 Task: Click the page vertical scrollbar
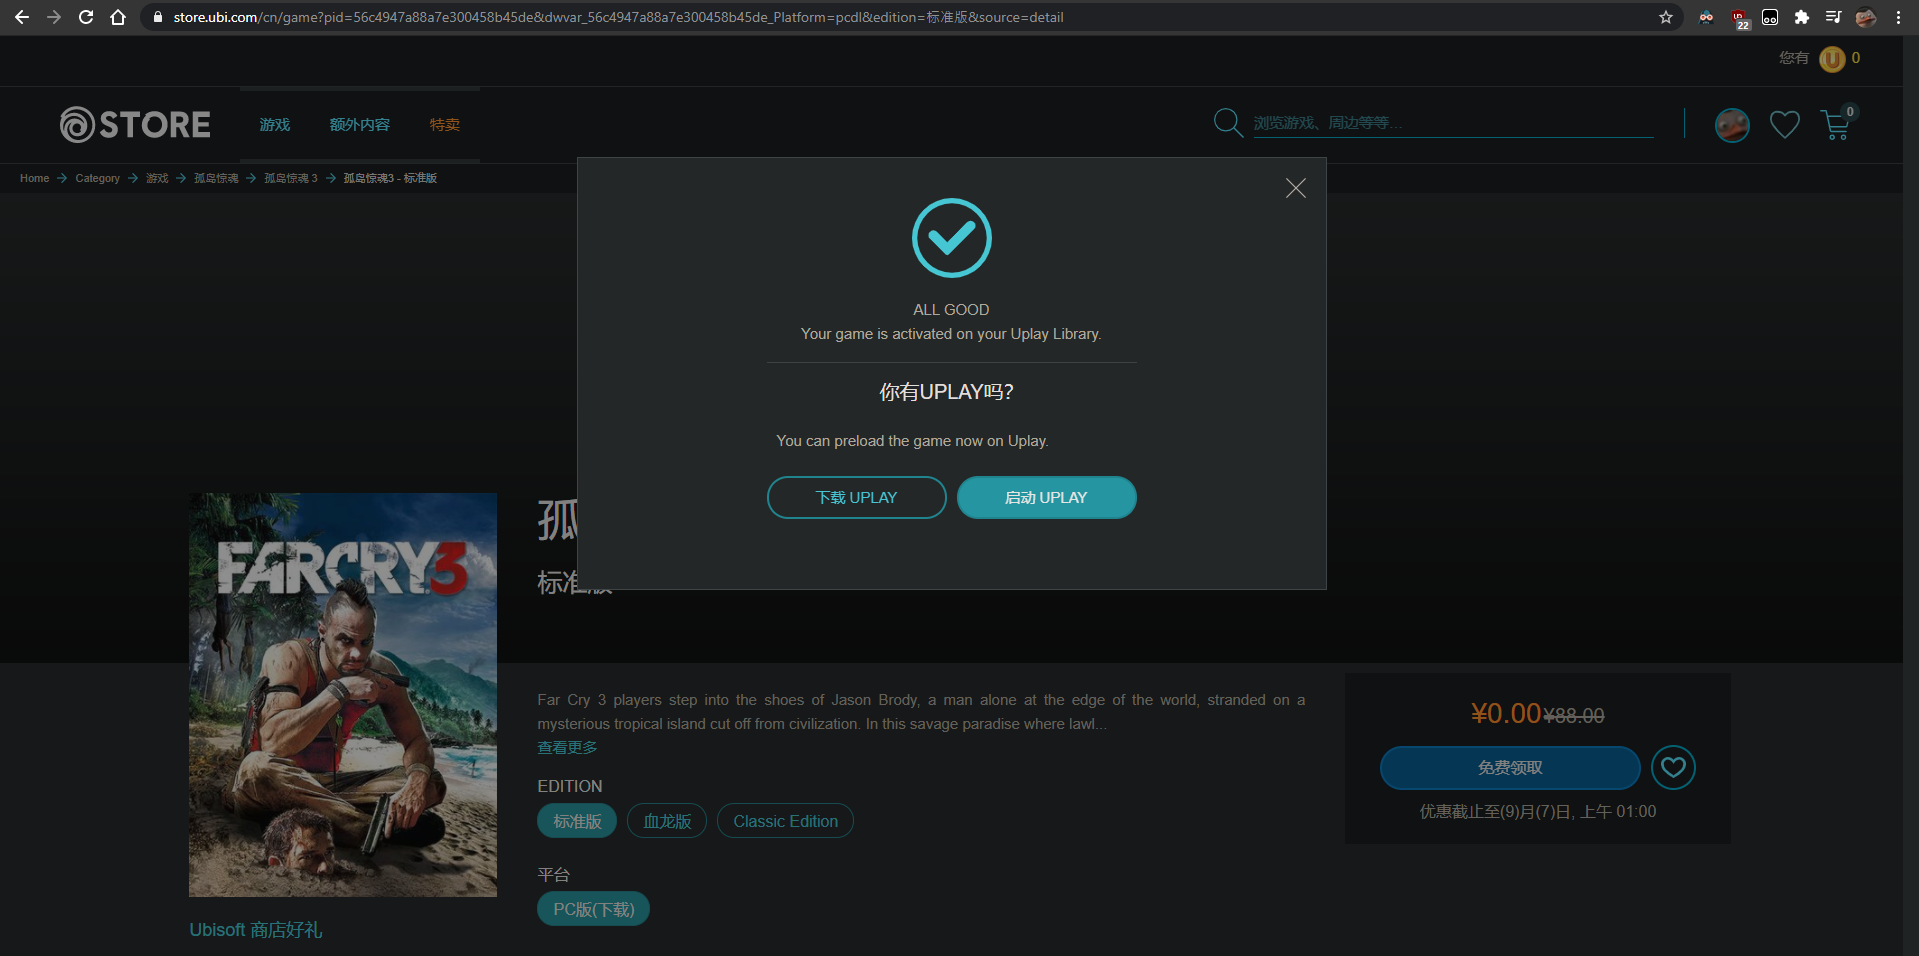point(1911,495)
